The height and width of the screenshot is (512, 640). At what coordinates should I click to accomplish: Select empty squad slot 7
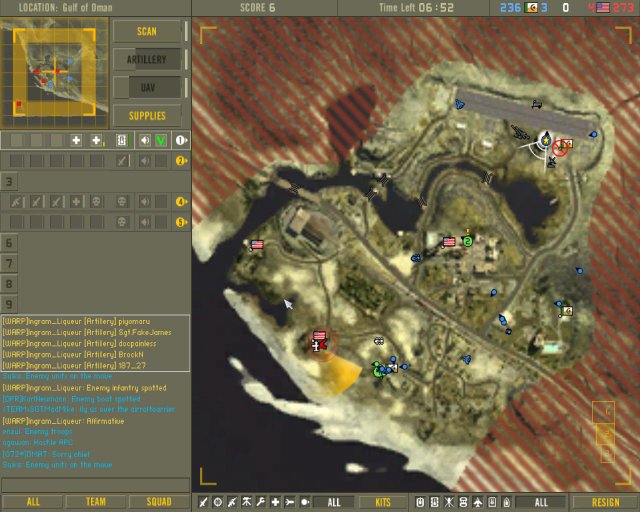coord(9,264)
